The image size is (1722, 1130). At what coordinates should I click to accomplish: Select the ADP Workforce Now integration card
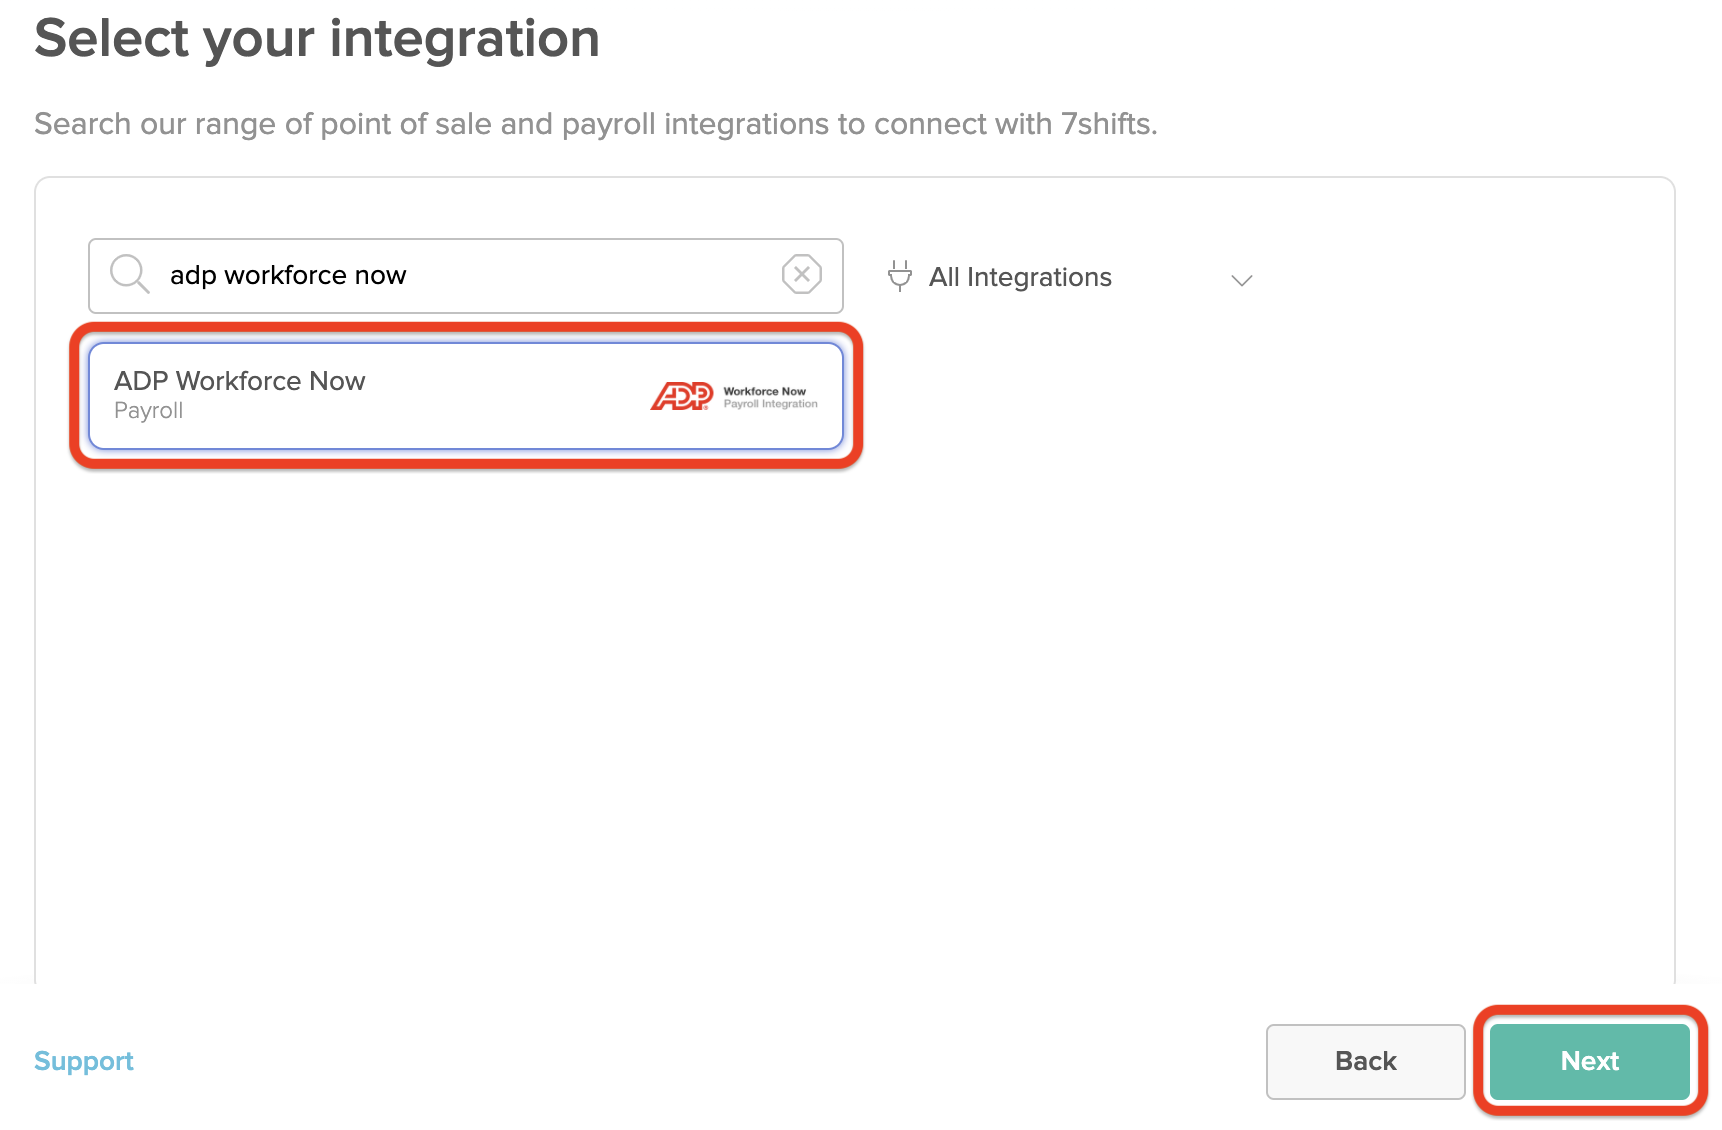pos(466,396)
